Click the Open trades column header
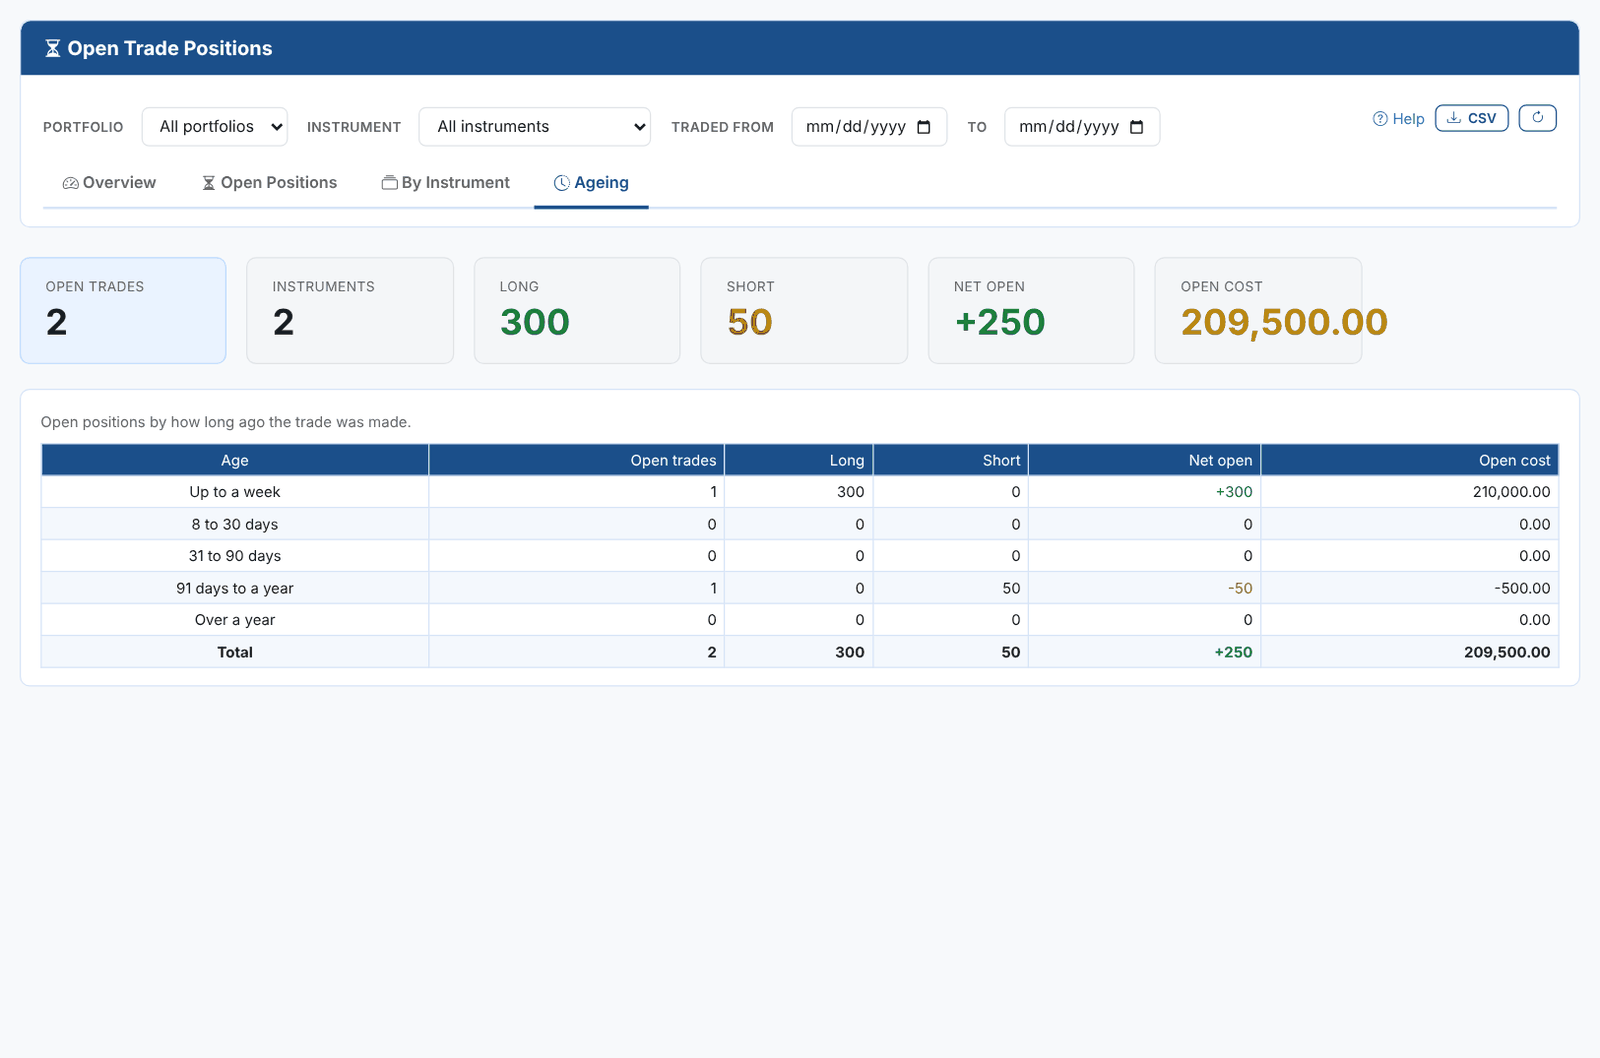 click(x=577, y=460)
